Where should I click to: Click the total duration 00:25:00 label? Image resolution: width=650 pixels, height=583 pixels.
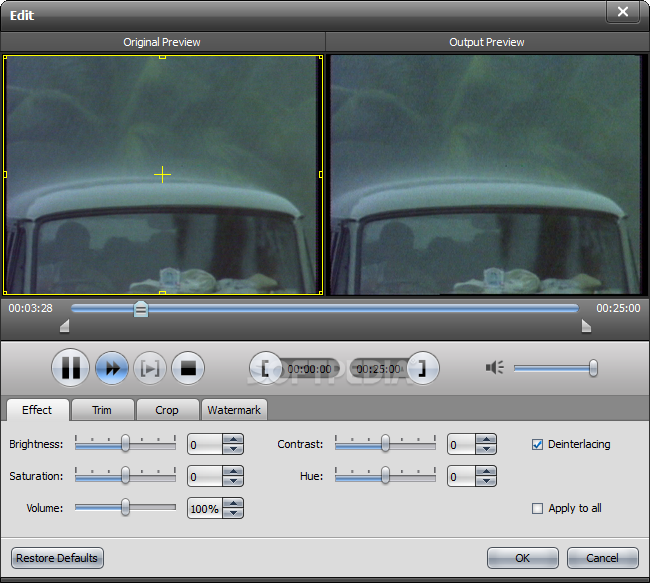618,308
